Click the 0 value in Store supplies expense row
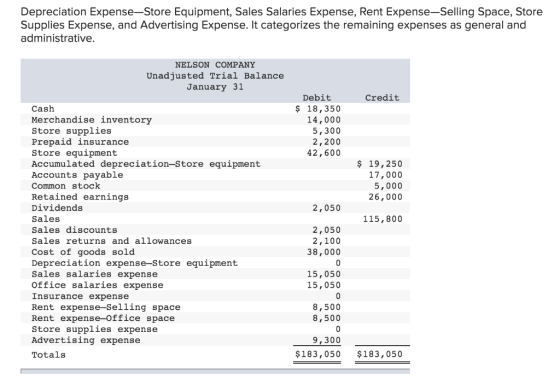This screenshot has height=379, width=560. (x=338, y=330)
